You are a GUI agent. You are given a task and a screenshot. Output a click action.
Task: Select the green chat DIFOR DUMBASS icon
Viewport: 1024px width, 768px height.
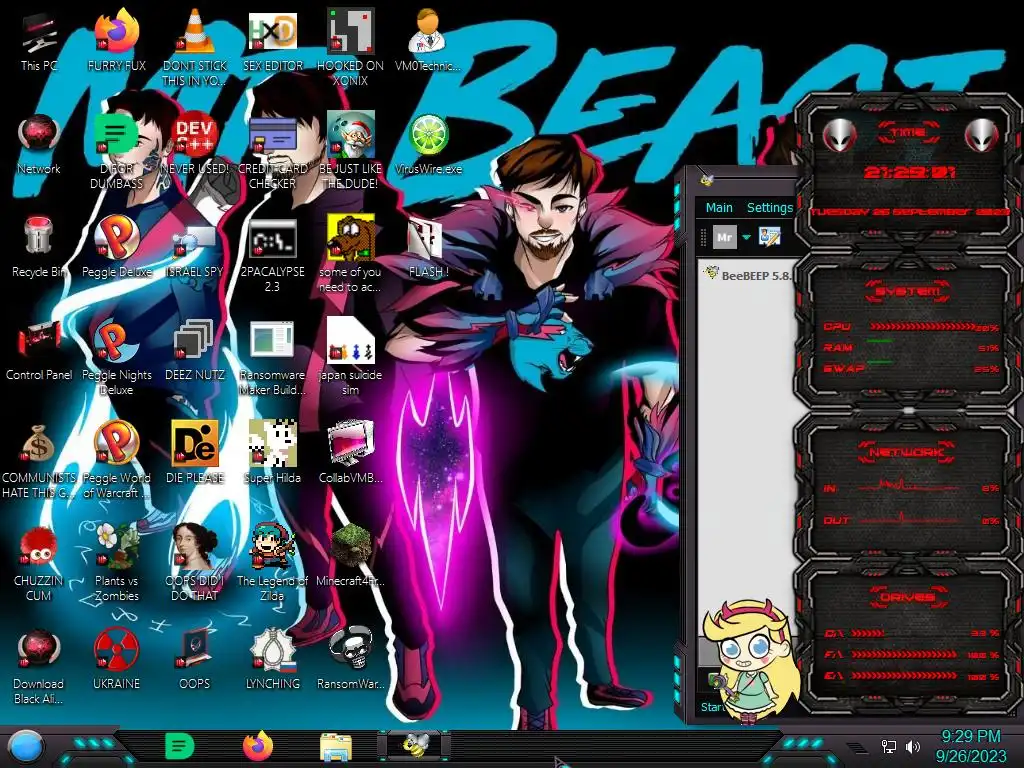point(117,150)
